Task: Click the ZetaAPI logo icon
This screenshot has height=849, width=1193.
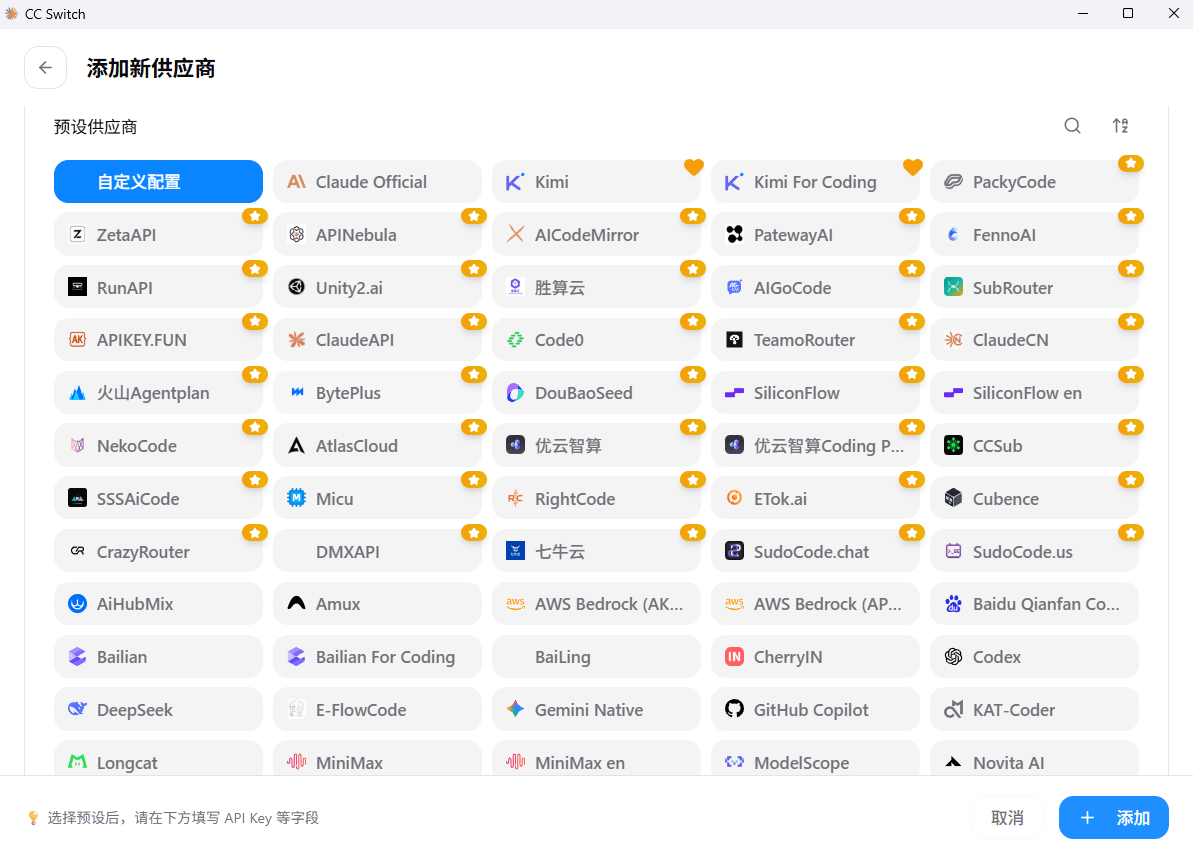Action: tap(78, 234)
